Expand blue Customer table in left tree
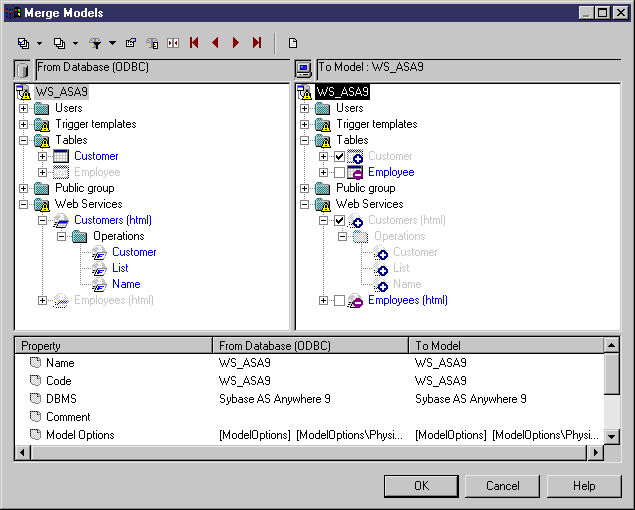635x510 pixels. point(42,156)
